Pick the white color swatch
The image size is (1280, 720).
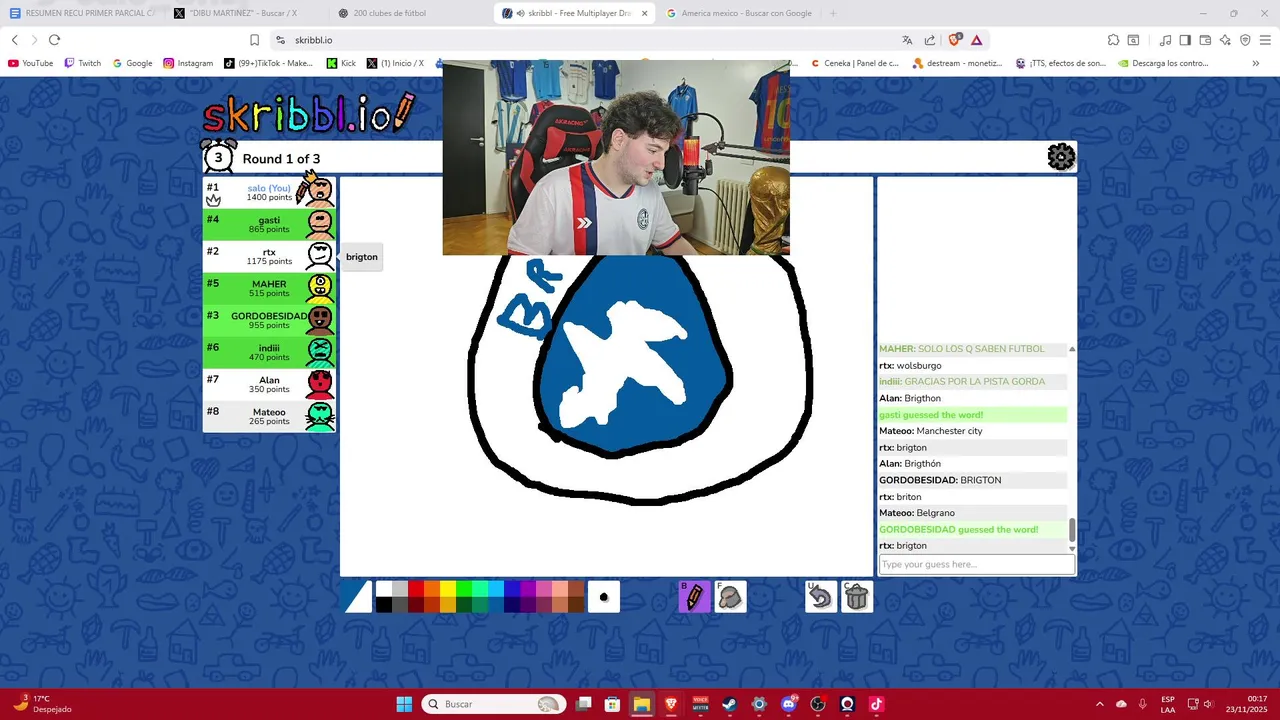pyautogui.click(x=384, y=589)
